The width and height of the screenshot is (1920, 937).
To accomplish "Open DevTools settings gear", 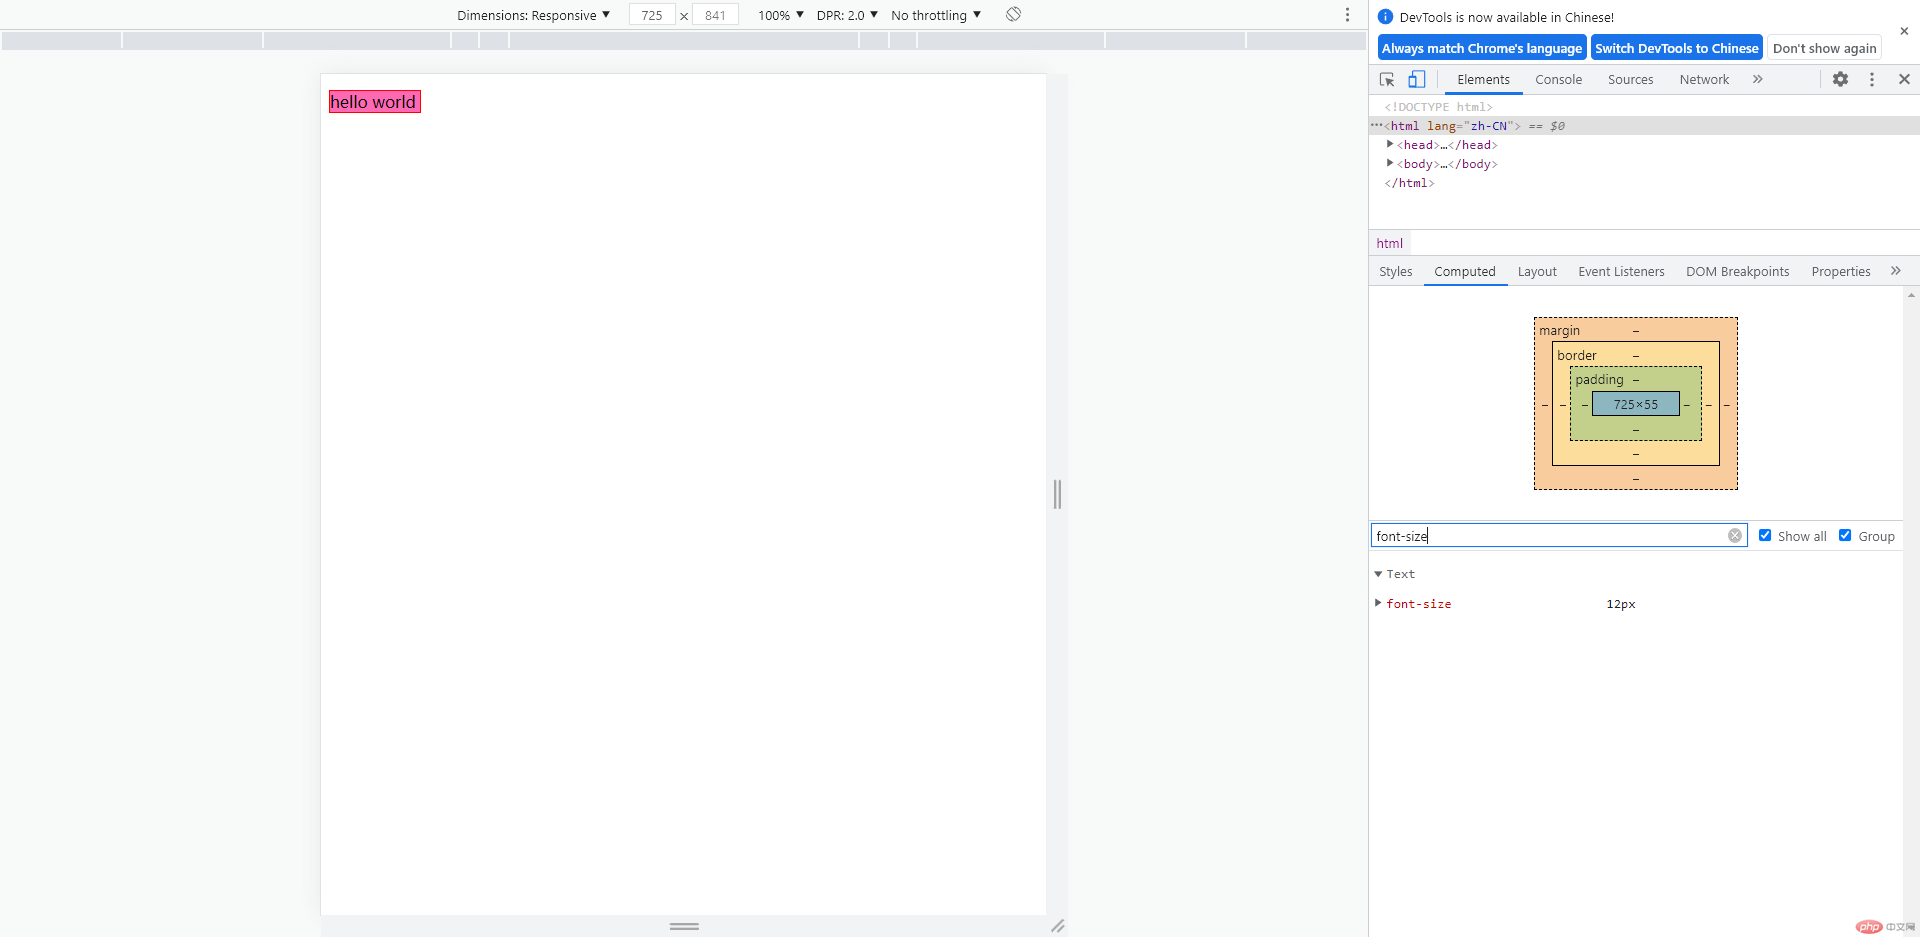I will (x=1840, y=79).
